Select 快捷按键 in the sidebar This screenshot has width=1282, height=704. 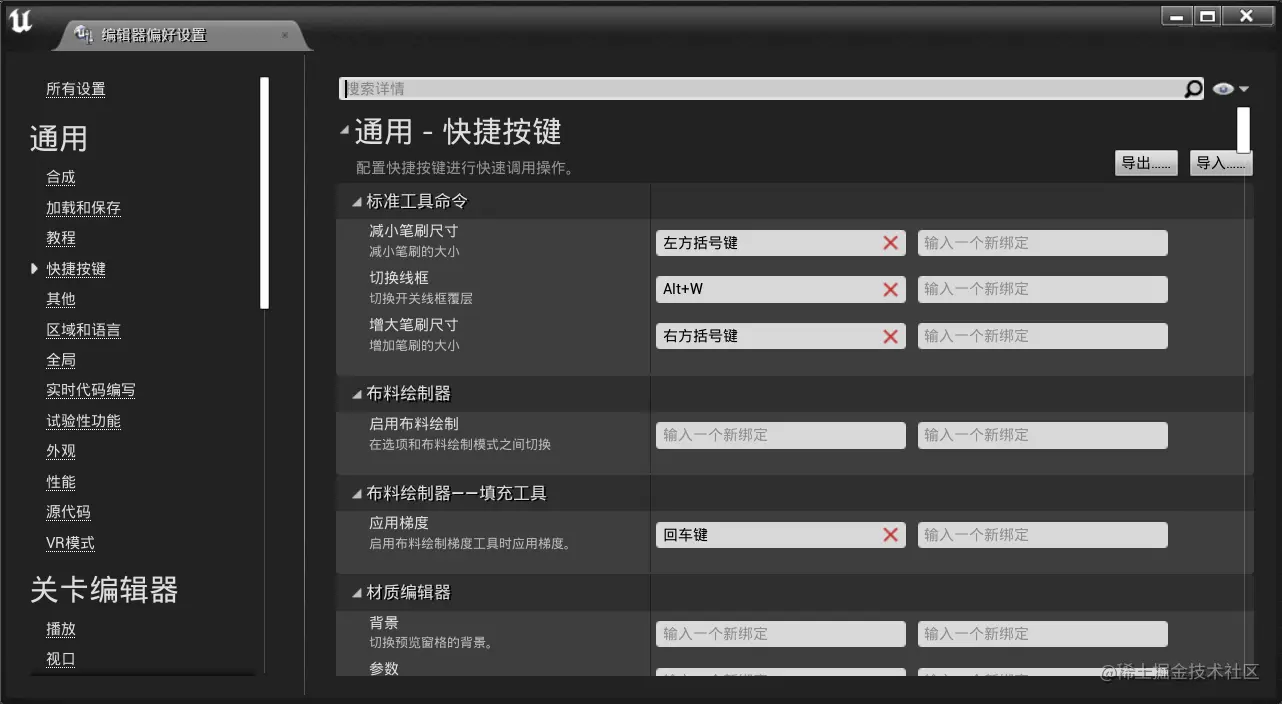(76, 269)
